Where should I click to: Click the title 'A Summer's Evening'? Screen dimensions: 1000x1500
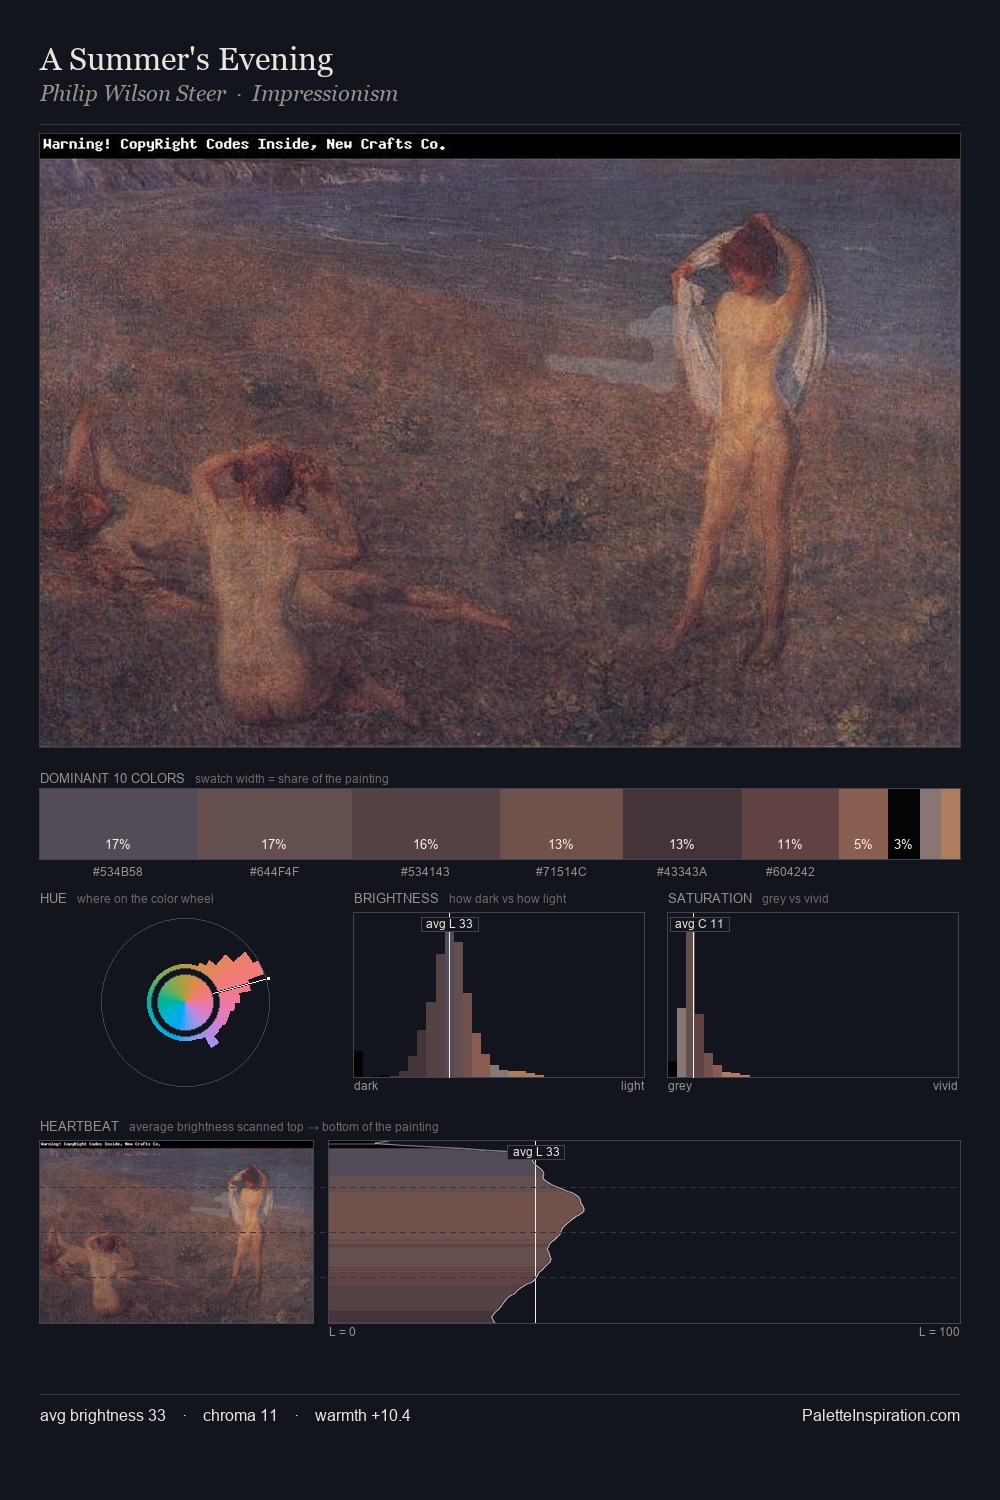(x=186, y=60)
